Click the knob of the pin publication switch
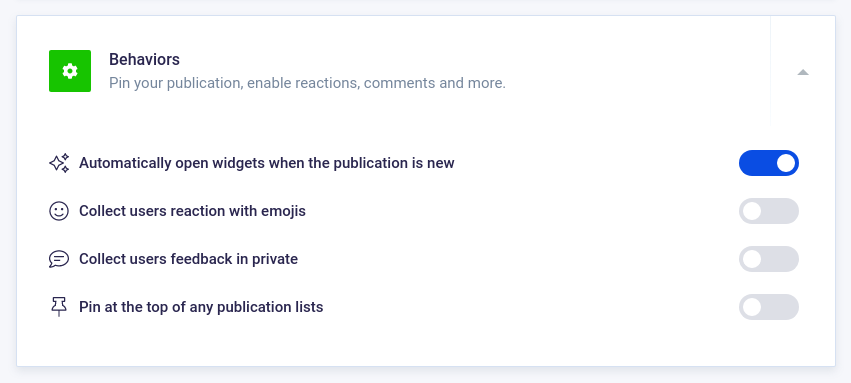 point(752,307)
